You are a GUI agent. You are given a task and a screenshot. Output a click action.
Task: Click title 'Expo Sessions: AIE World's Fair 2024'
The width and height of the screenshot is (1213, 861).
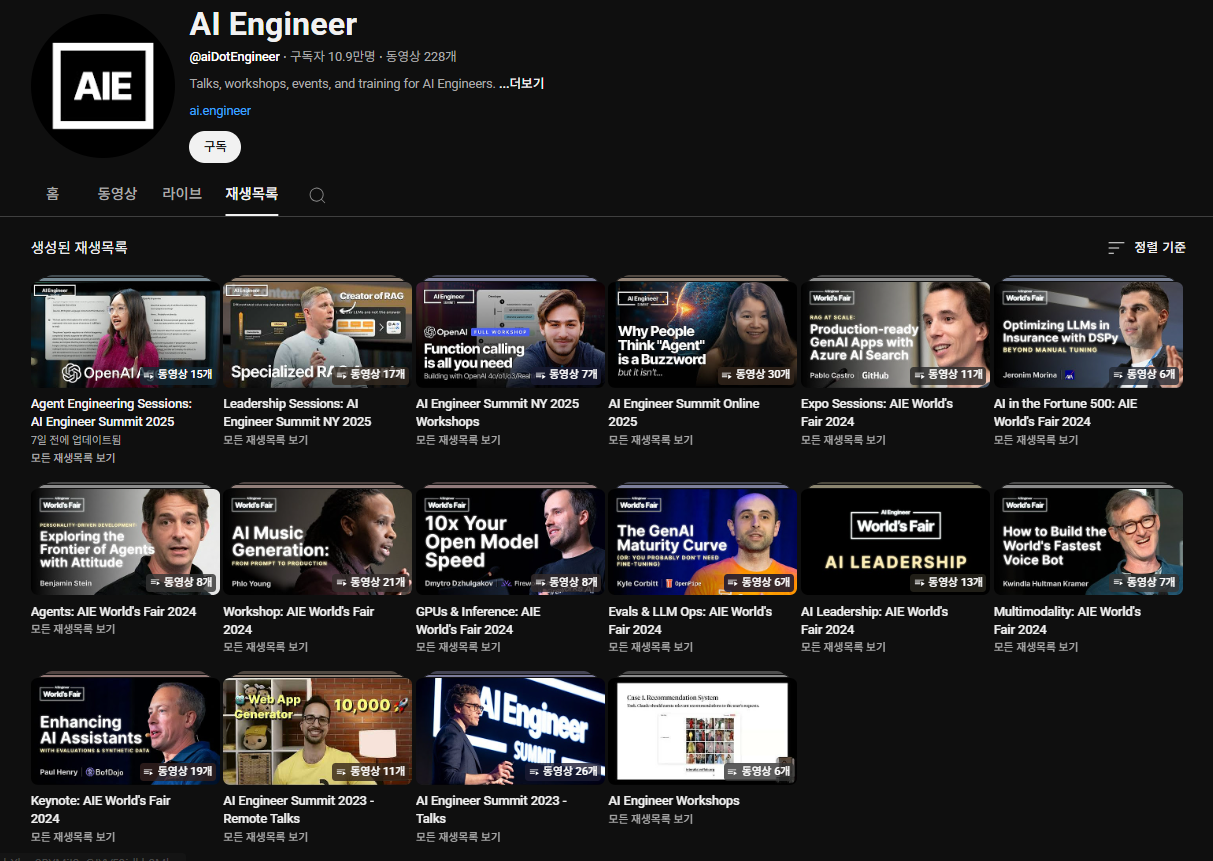click(x=877, y=413)
